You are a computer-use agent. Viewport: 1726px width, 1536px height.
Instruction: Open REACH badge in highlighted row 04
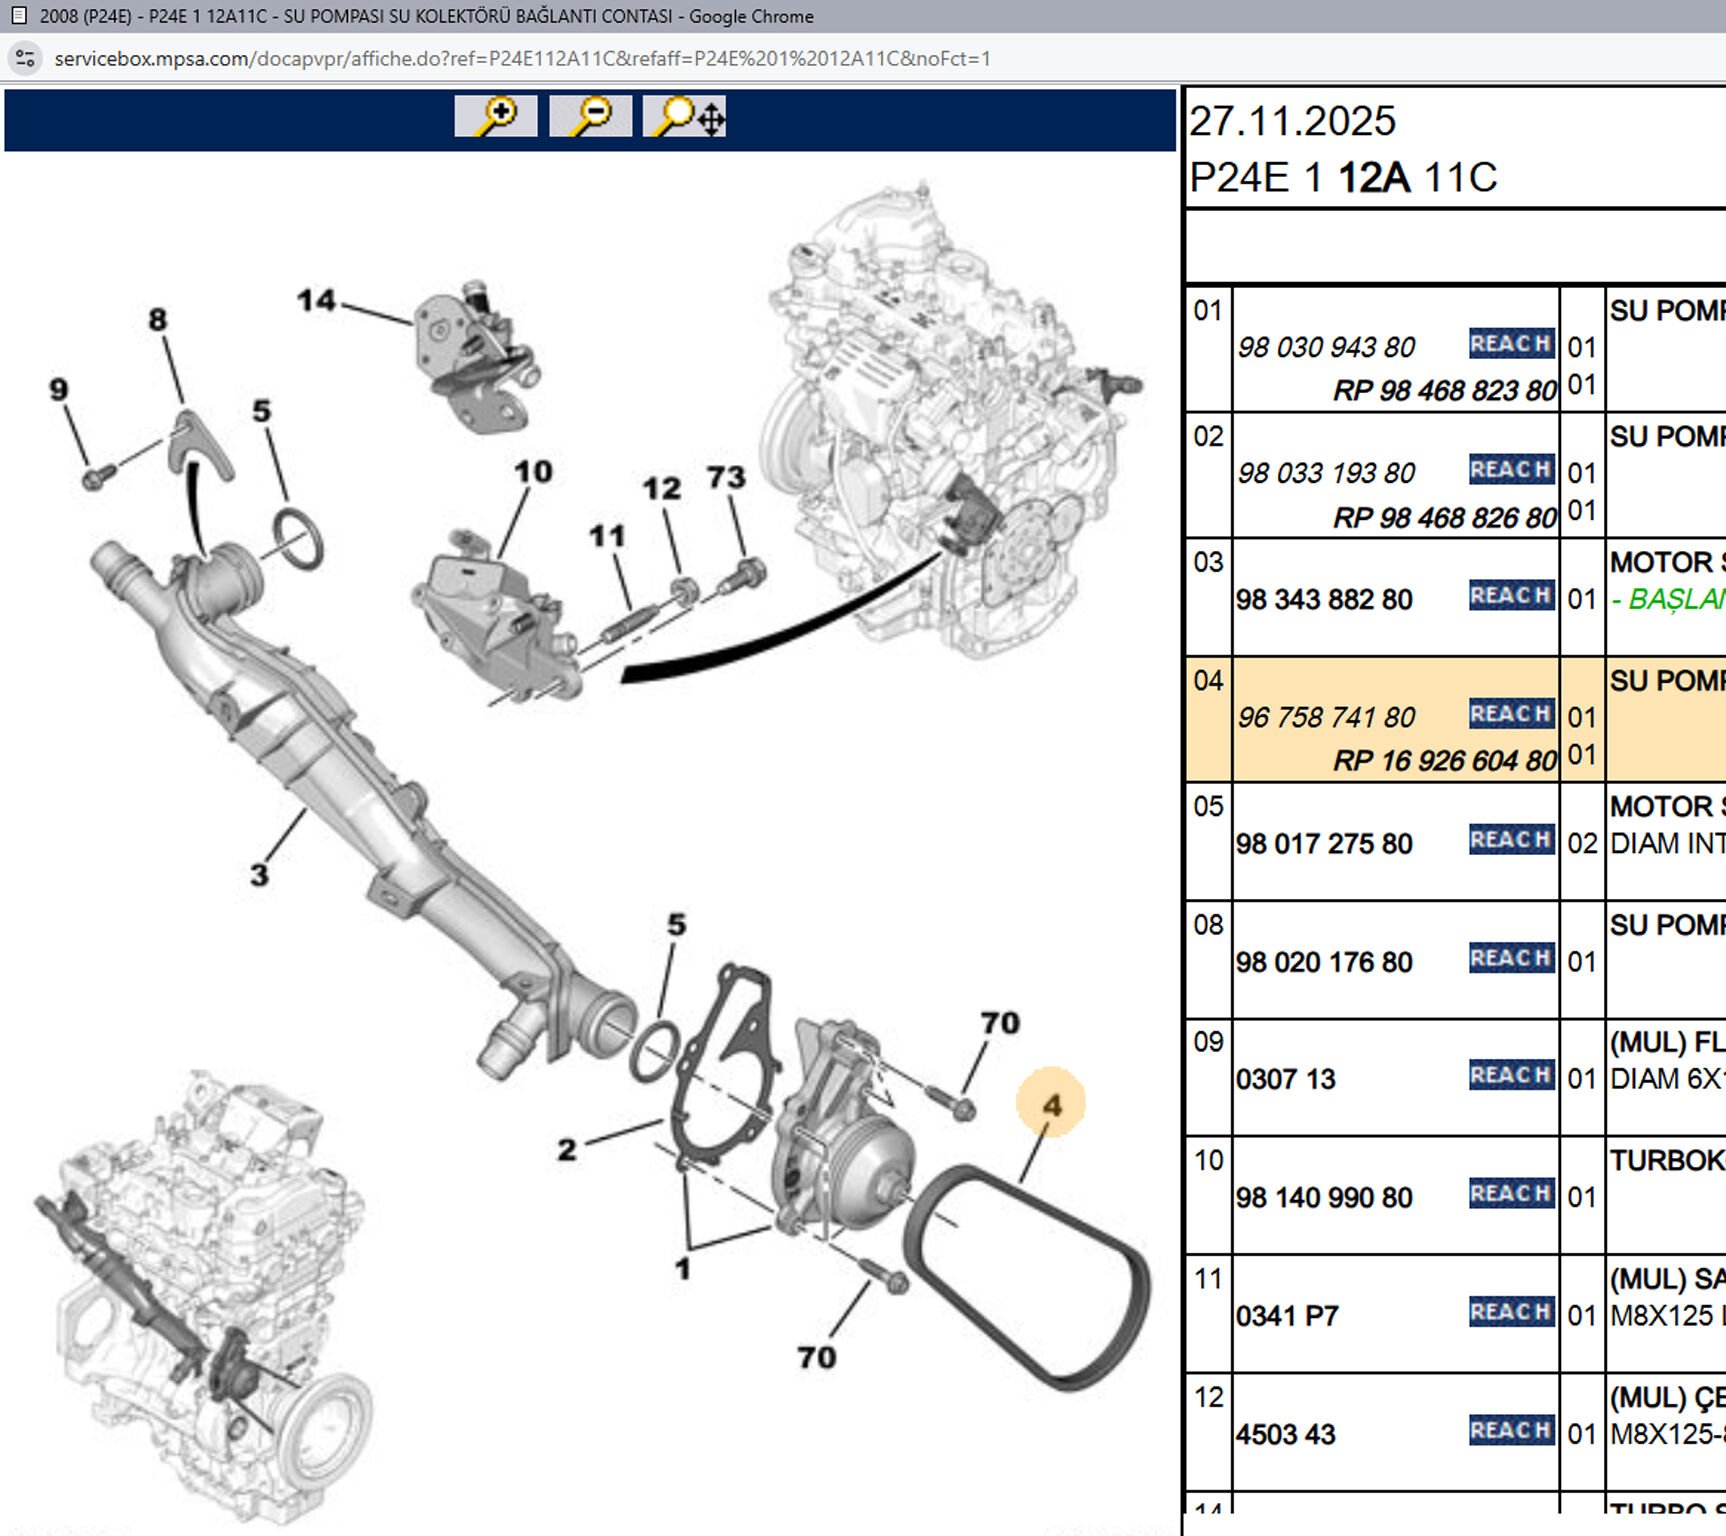[1510, 714]
